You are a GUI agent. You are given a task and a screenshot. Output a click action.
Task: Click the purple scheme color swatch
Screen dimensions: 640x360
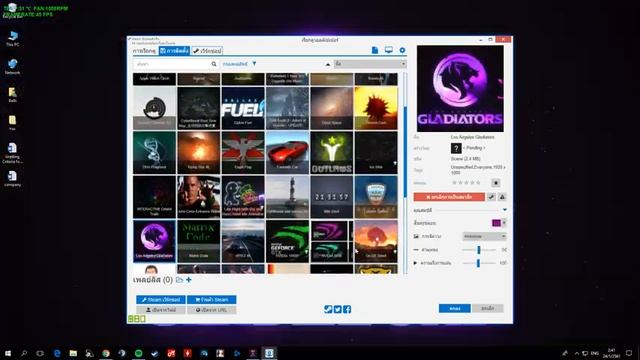(496, 223)
